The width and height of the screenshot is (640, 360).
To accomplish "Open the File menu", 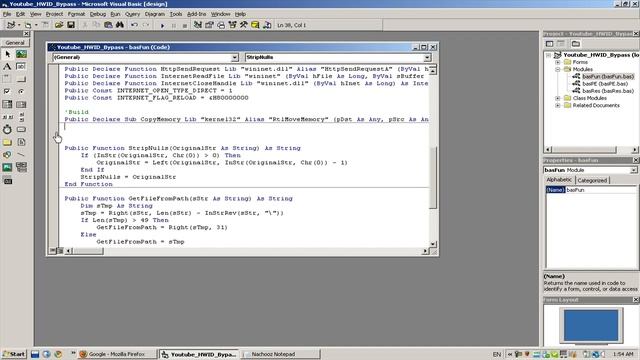I will (7, 14).
